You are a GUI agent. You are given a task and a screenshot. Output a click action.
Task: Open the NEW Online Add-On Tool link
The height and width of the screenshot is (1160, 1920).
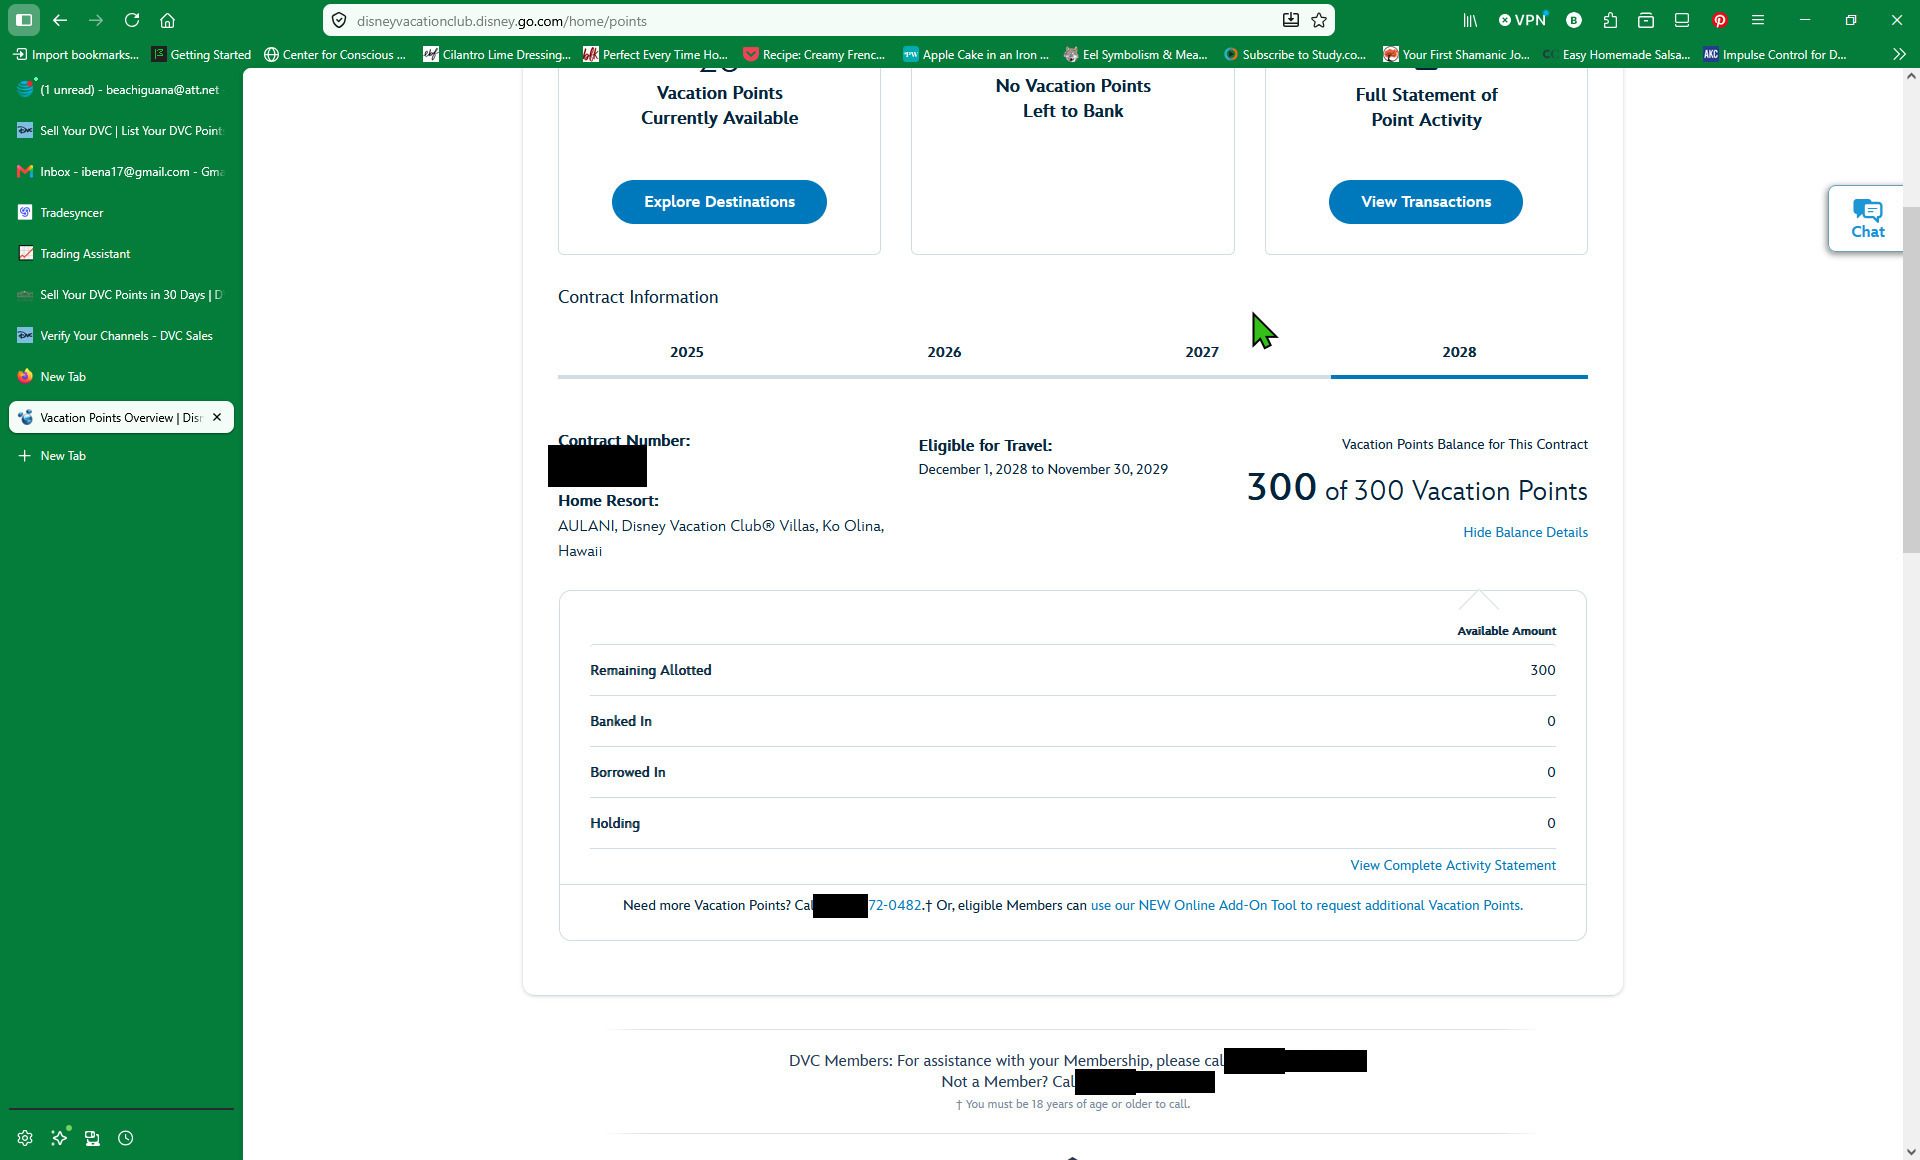pyautogui.click(x=1306, y=905)
